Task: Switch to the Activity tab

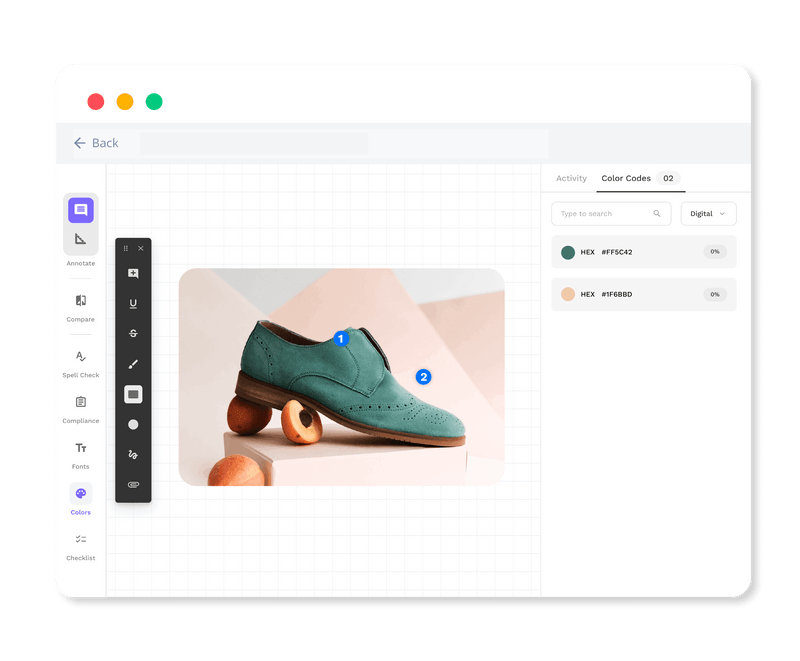Action: point(571,178)
